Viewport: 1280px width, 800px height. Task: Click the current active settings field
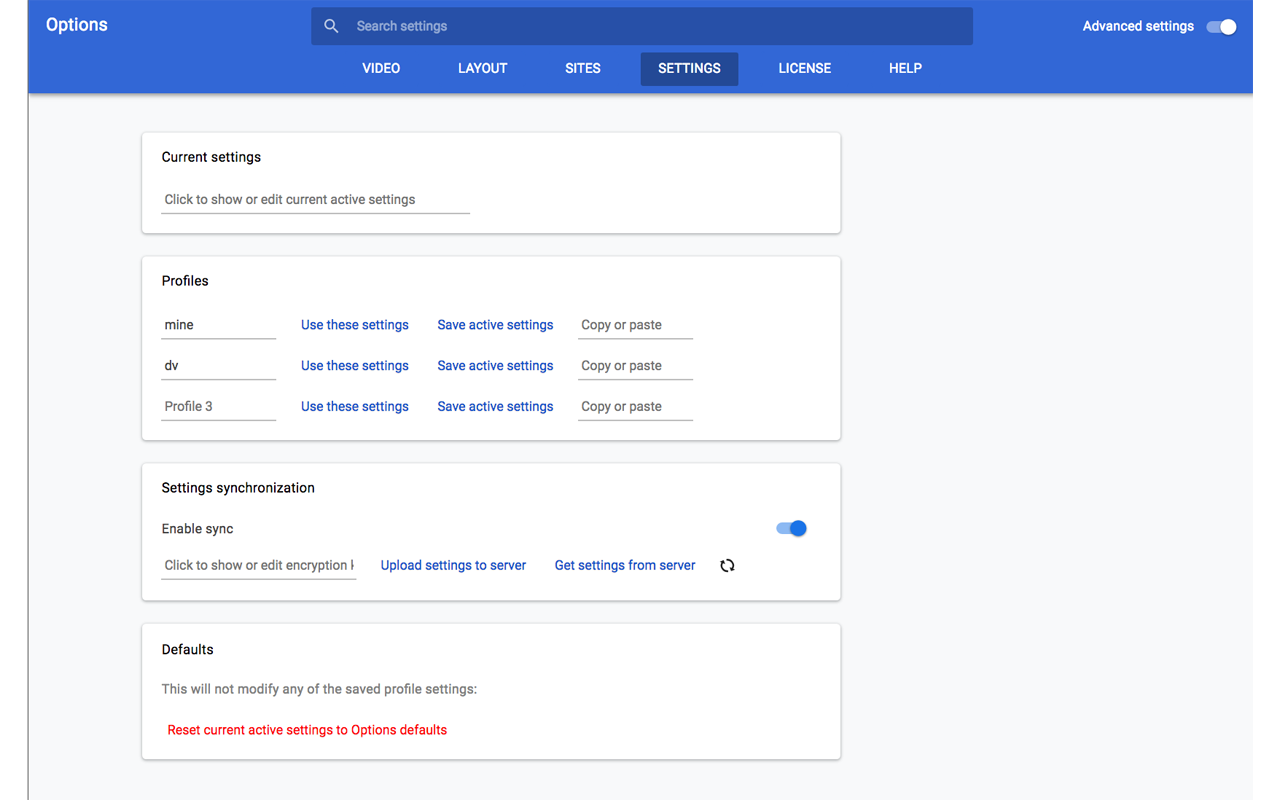315,199
